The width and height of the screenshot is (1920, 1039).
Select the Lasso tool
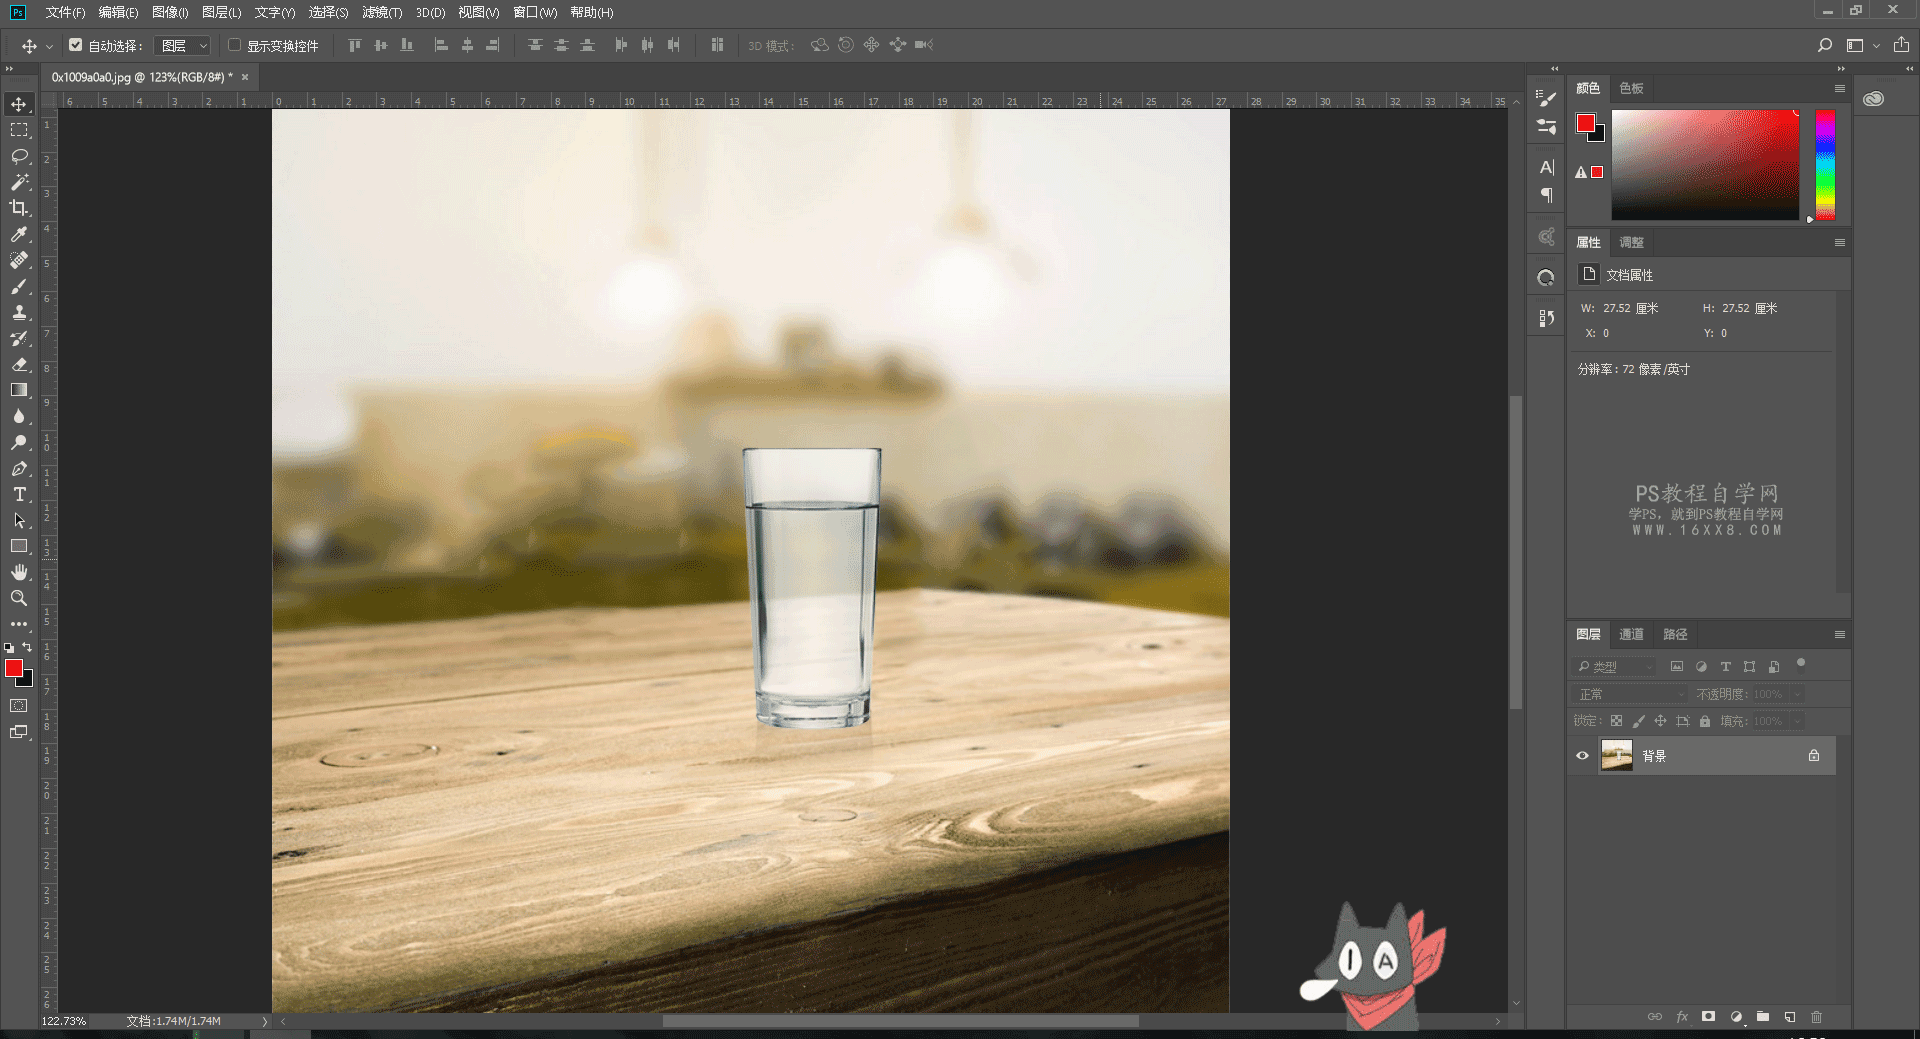[19, 156]
